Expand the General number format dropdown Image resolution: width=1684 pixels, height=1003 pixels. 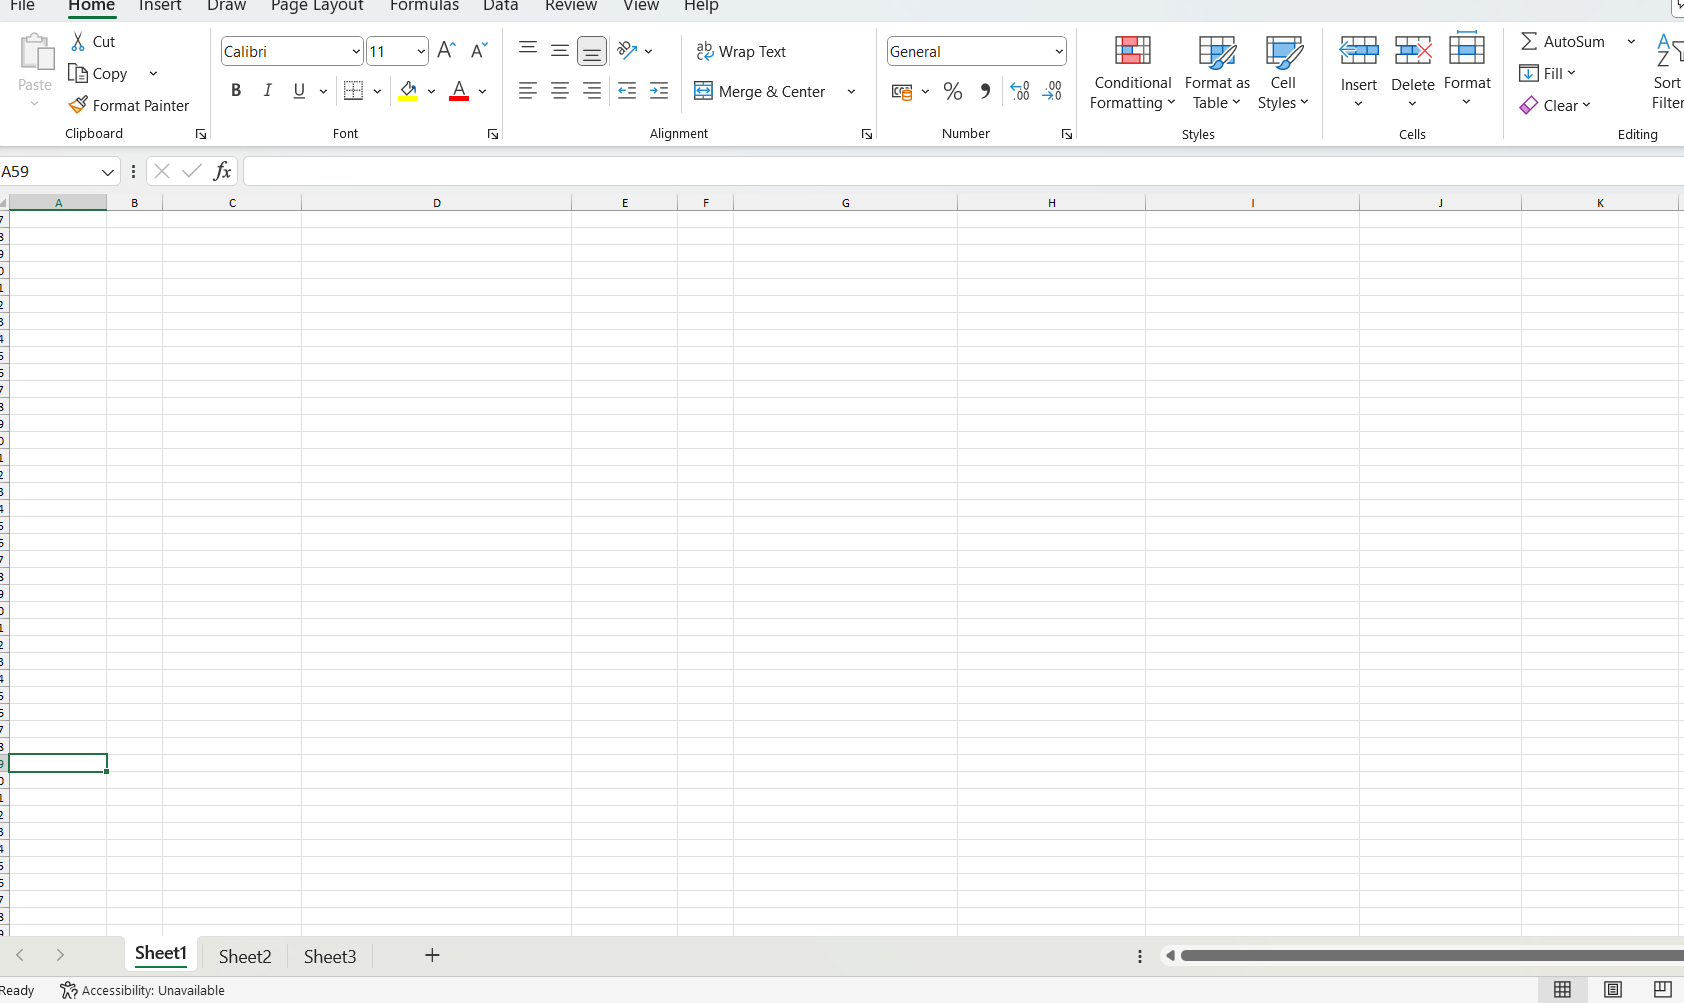coord(1058,52)
